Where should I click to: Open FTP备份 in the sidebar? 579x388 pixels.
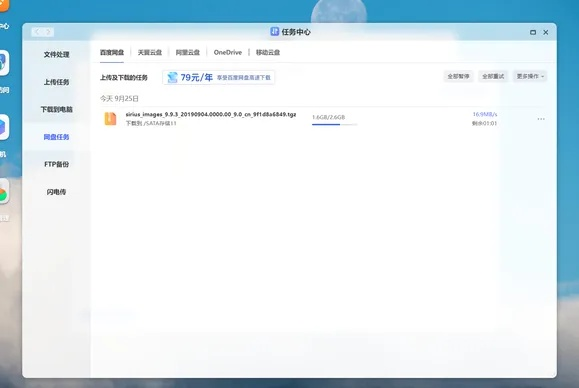(x=56, y=164)
